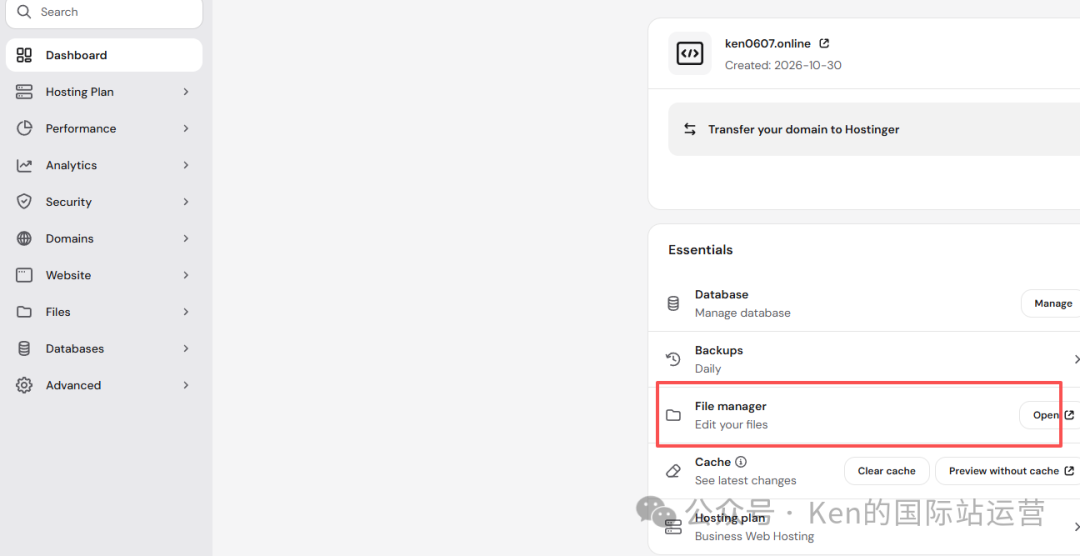Expand the Backups row chevron

(1076, 359)
